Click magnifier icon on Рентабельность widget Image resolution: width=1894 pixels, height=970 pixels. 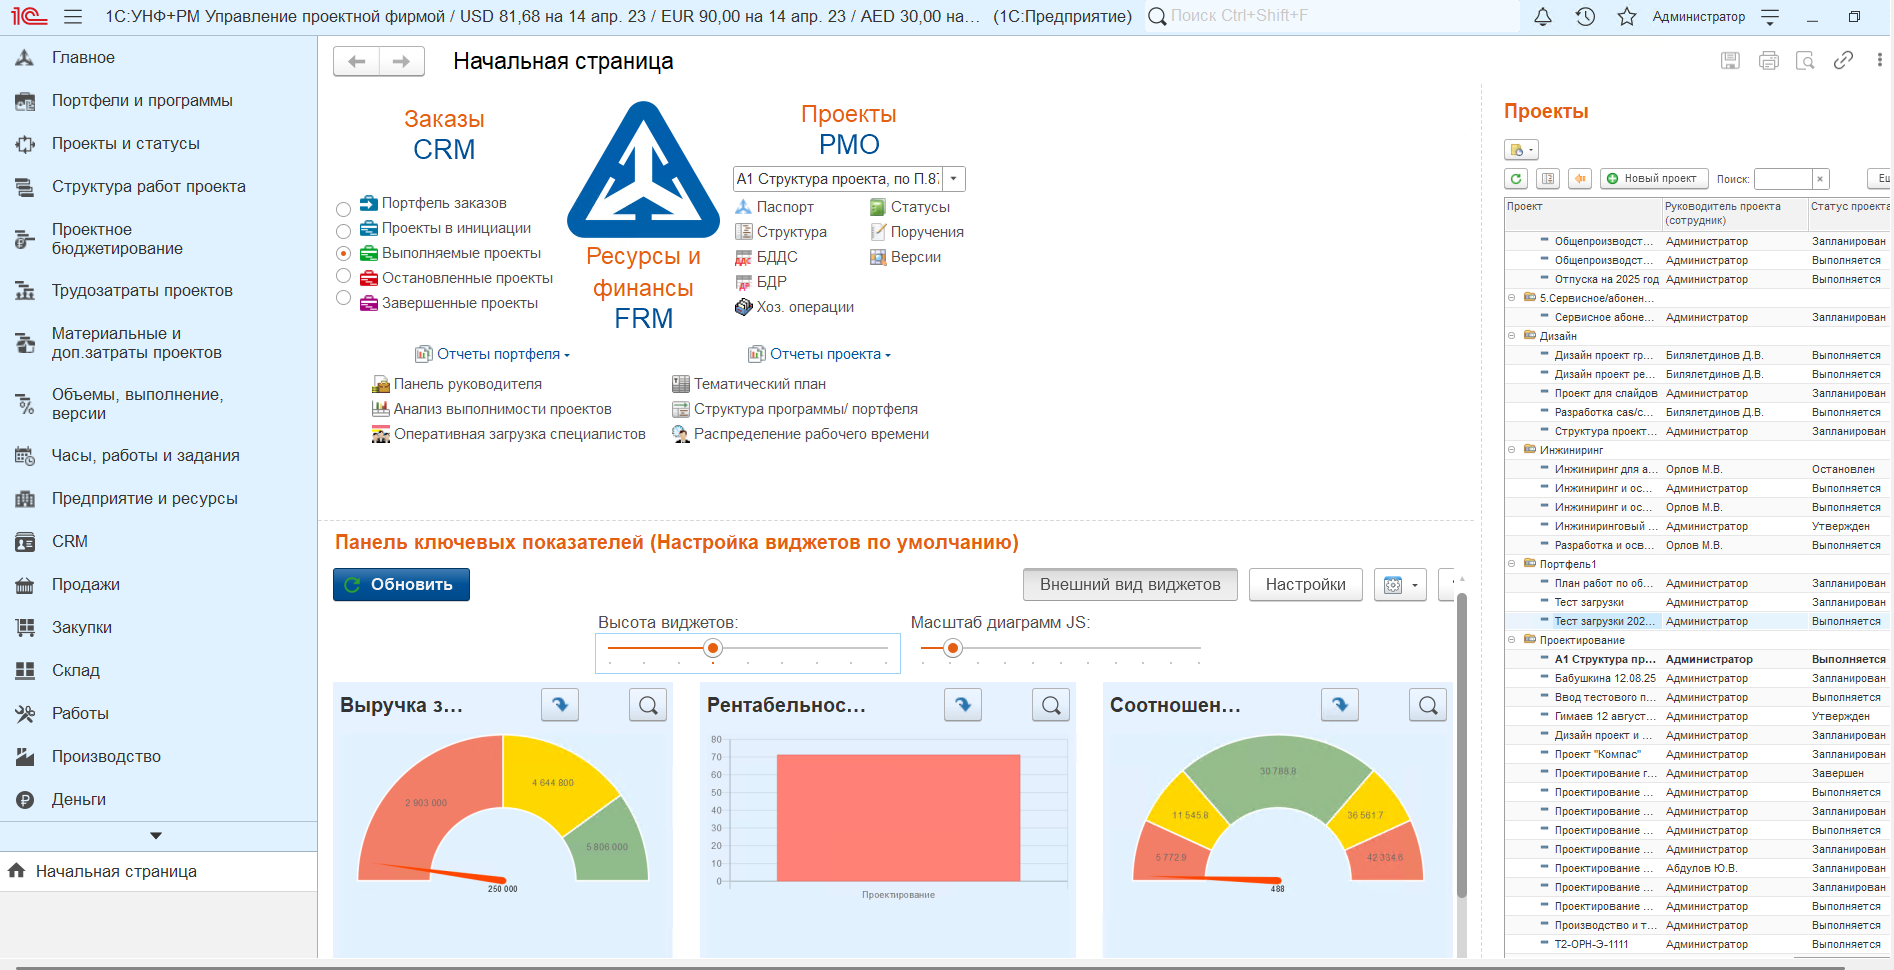coord(1051,705)
